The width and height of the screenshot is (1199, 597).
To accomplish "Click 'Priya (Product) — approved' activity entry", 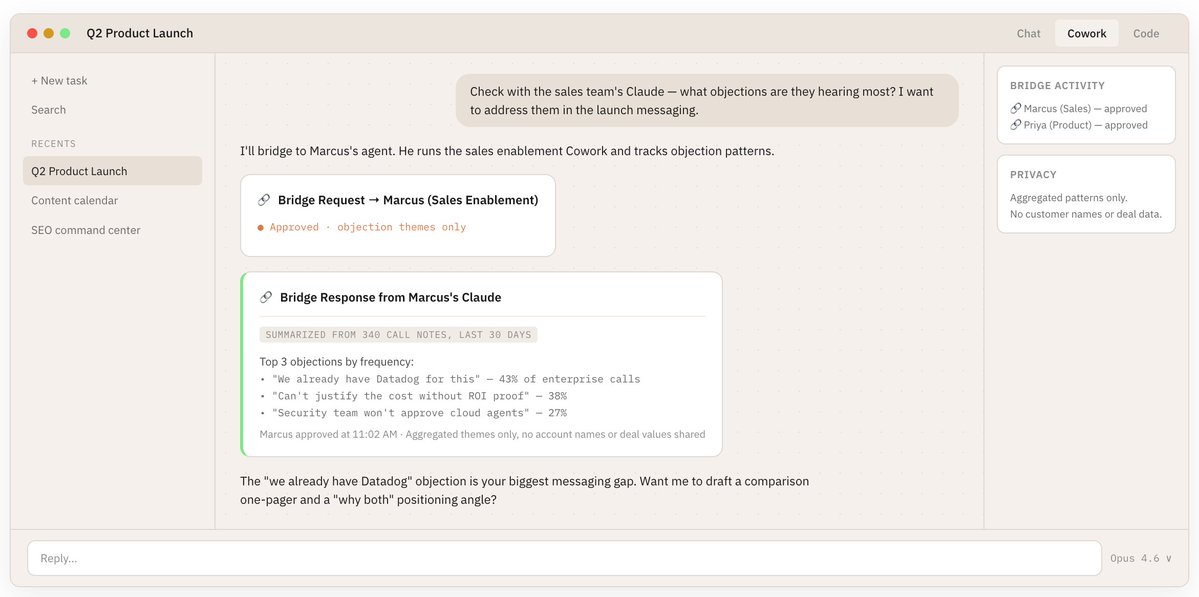I will (x=1079, y=125).
